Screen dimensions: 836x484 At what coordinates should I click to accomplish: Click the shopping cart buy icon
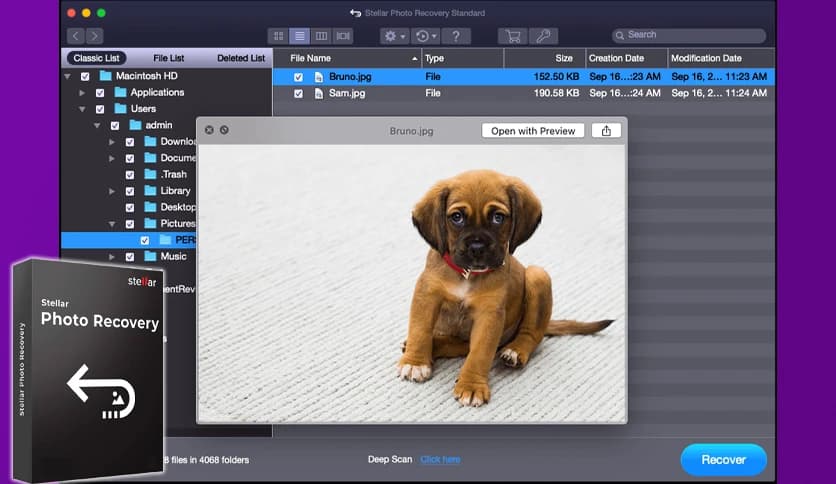[513, 36]
